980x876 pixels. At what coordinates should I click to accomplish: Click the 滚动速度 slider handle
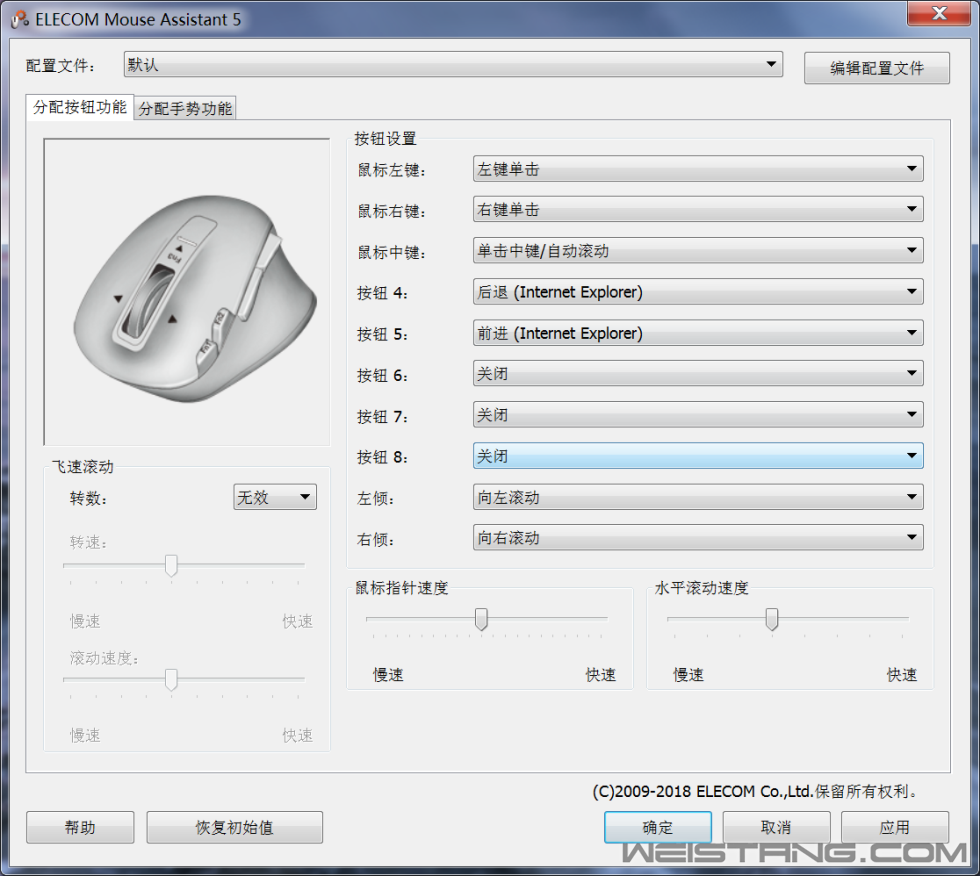pos(171,679)
